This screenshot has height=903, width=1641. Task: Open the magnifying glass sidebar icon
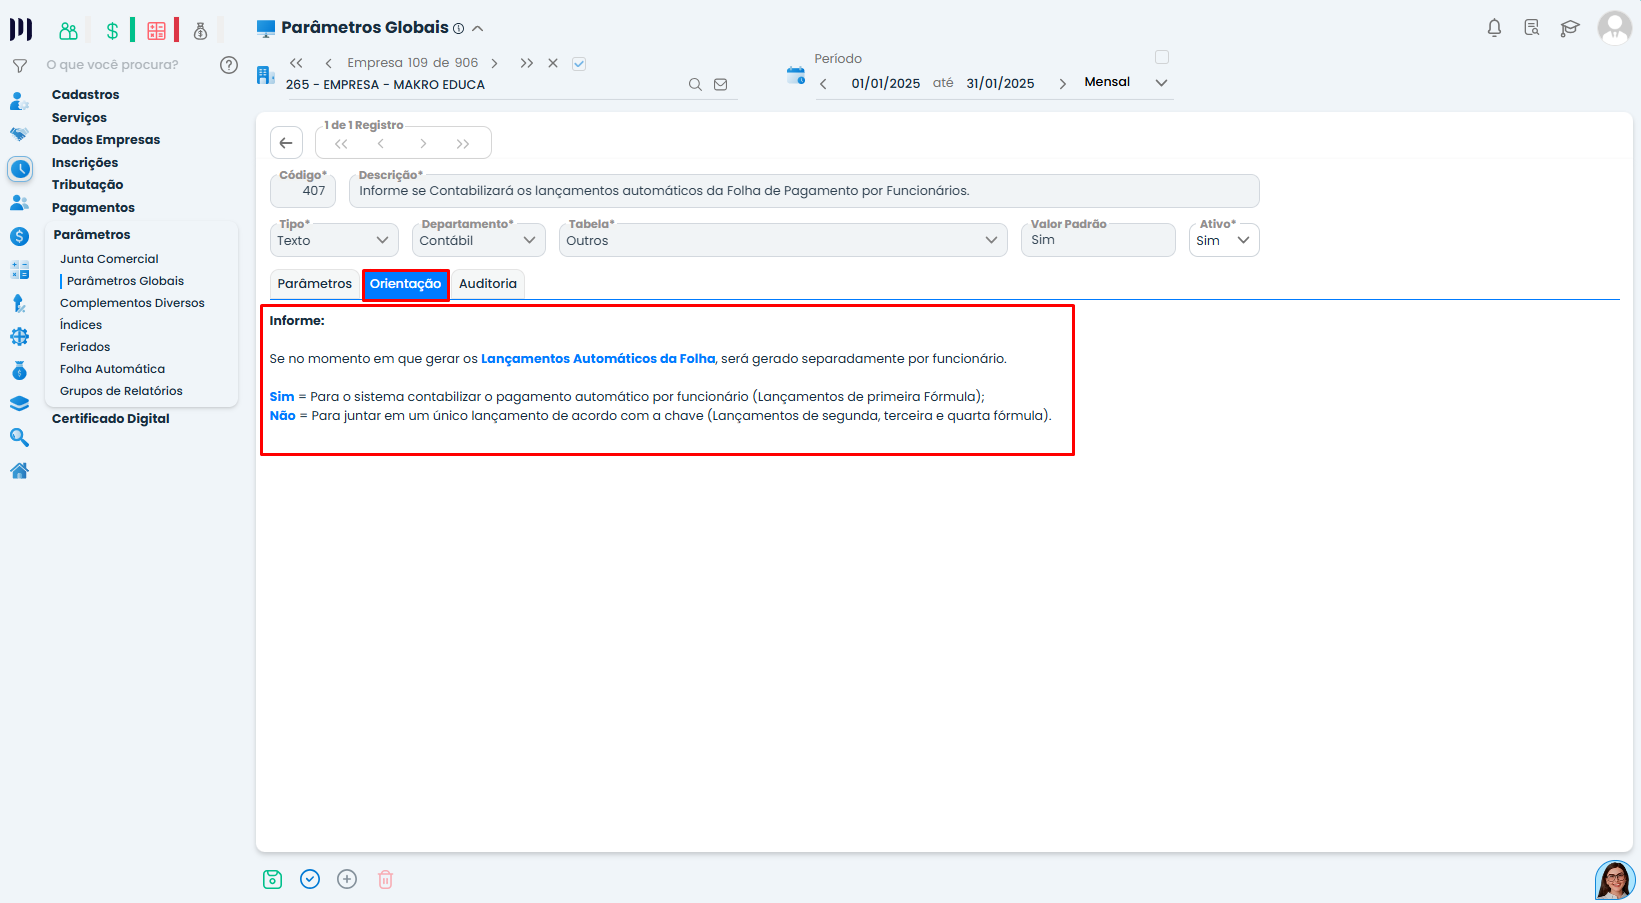tap(19, 437)
